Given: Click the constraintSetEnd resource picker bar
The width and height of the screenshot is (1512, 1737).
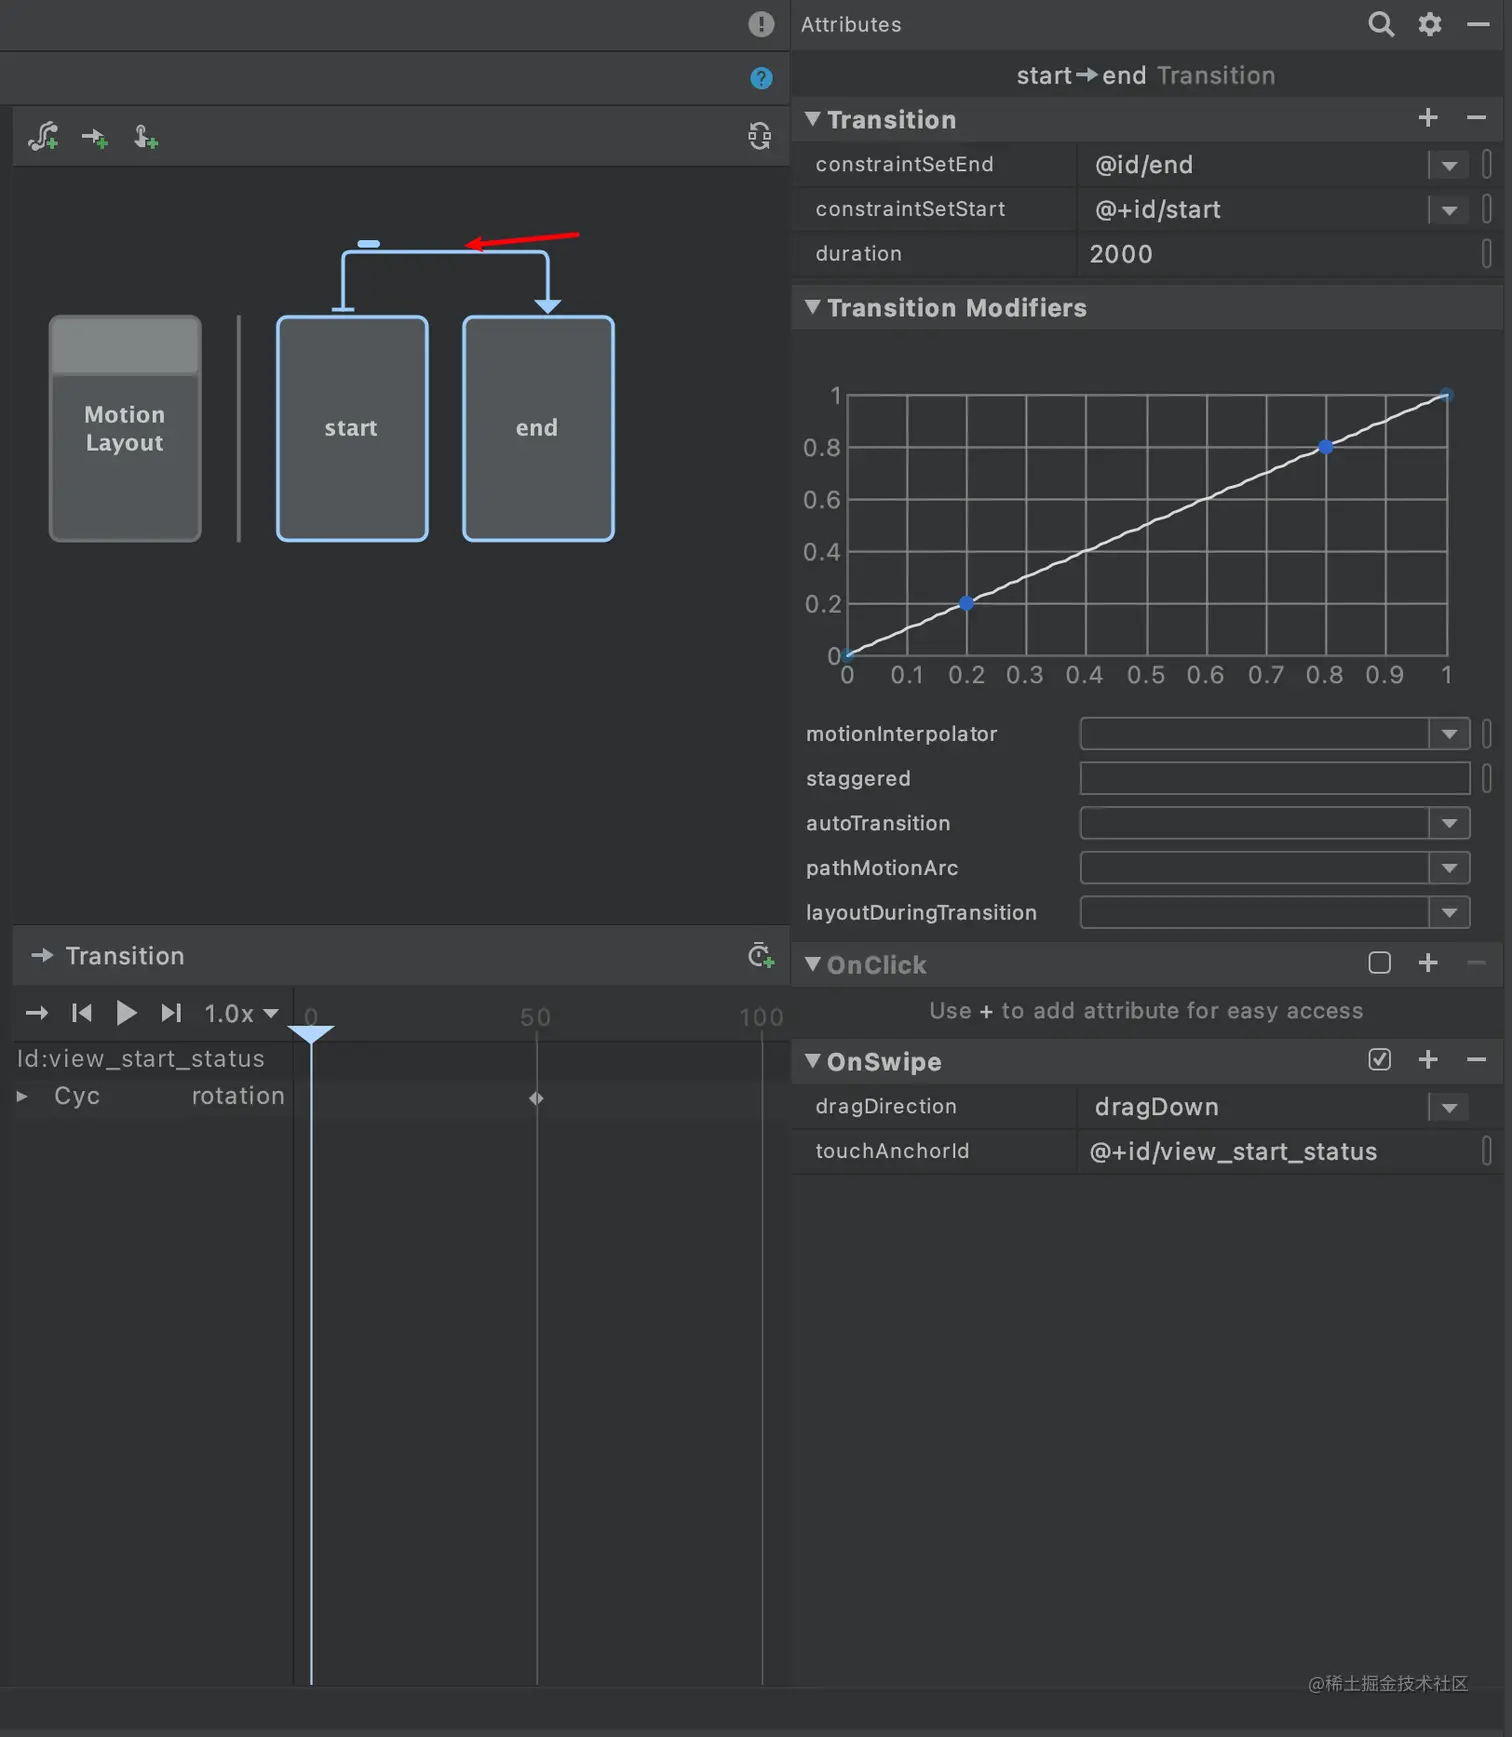Looking at the screenshot, I should click(1487, 164).
